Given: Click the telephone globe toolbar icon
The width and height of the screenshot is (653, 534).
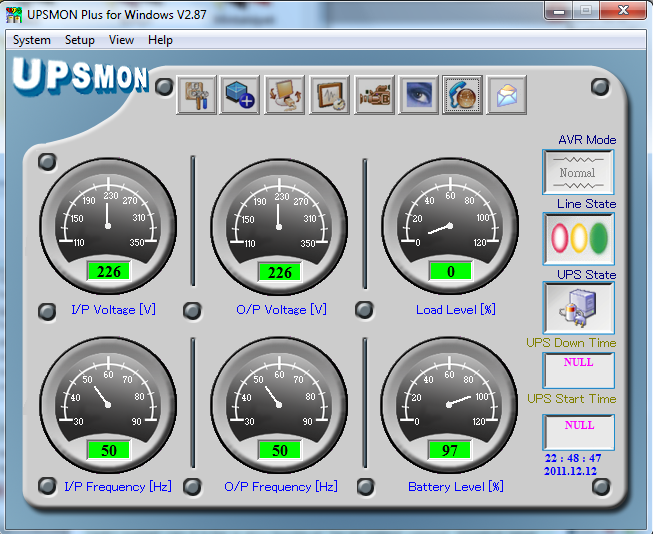Looking at the screenshot, I should [463, 95].
